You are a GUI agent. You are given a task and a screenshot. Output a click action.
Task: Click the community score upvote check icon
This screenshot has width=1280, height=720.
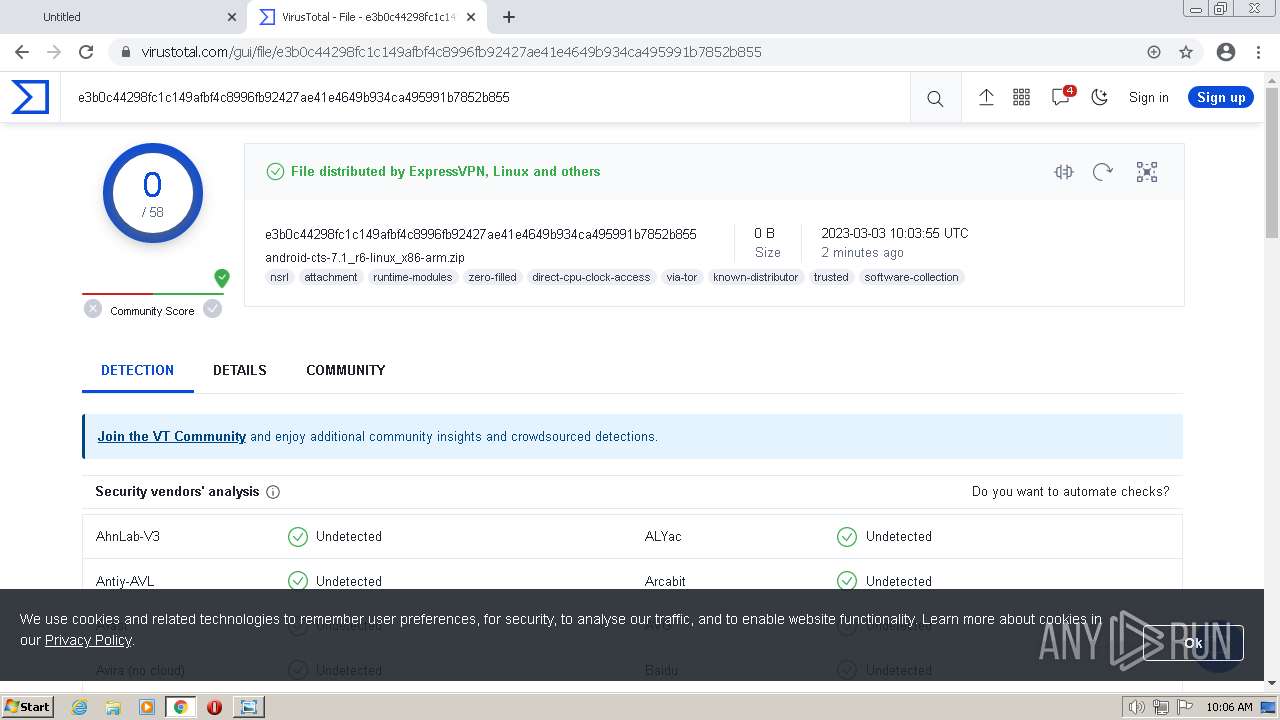[x=212, y=309]
